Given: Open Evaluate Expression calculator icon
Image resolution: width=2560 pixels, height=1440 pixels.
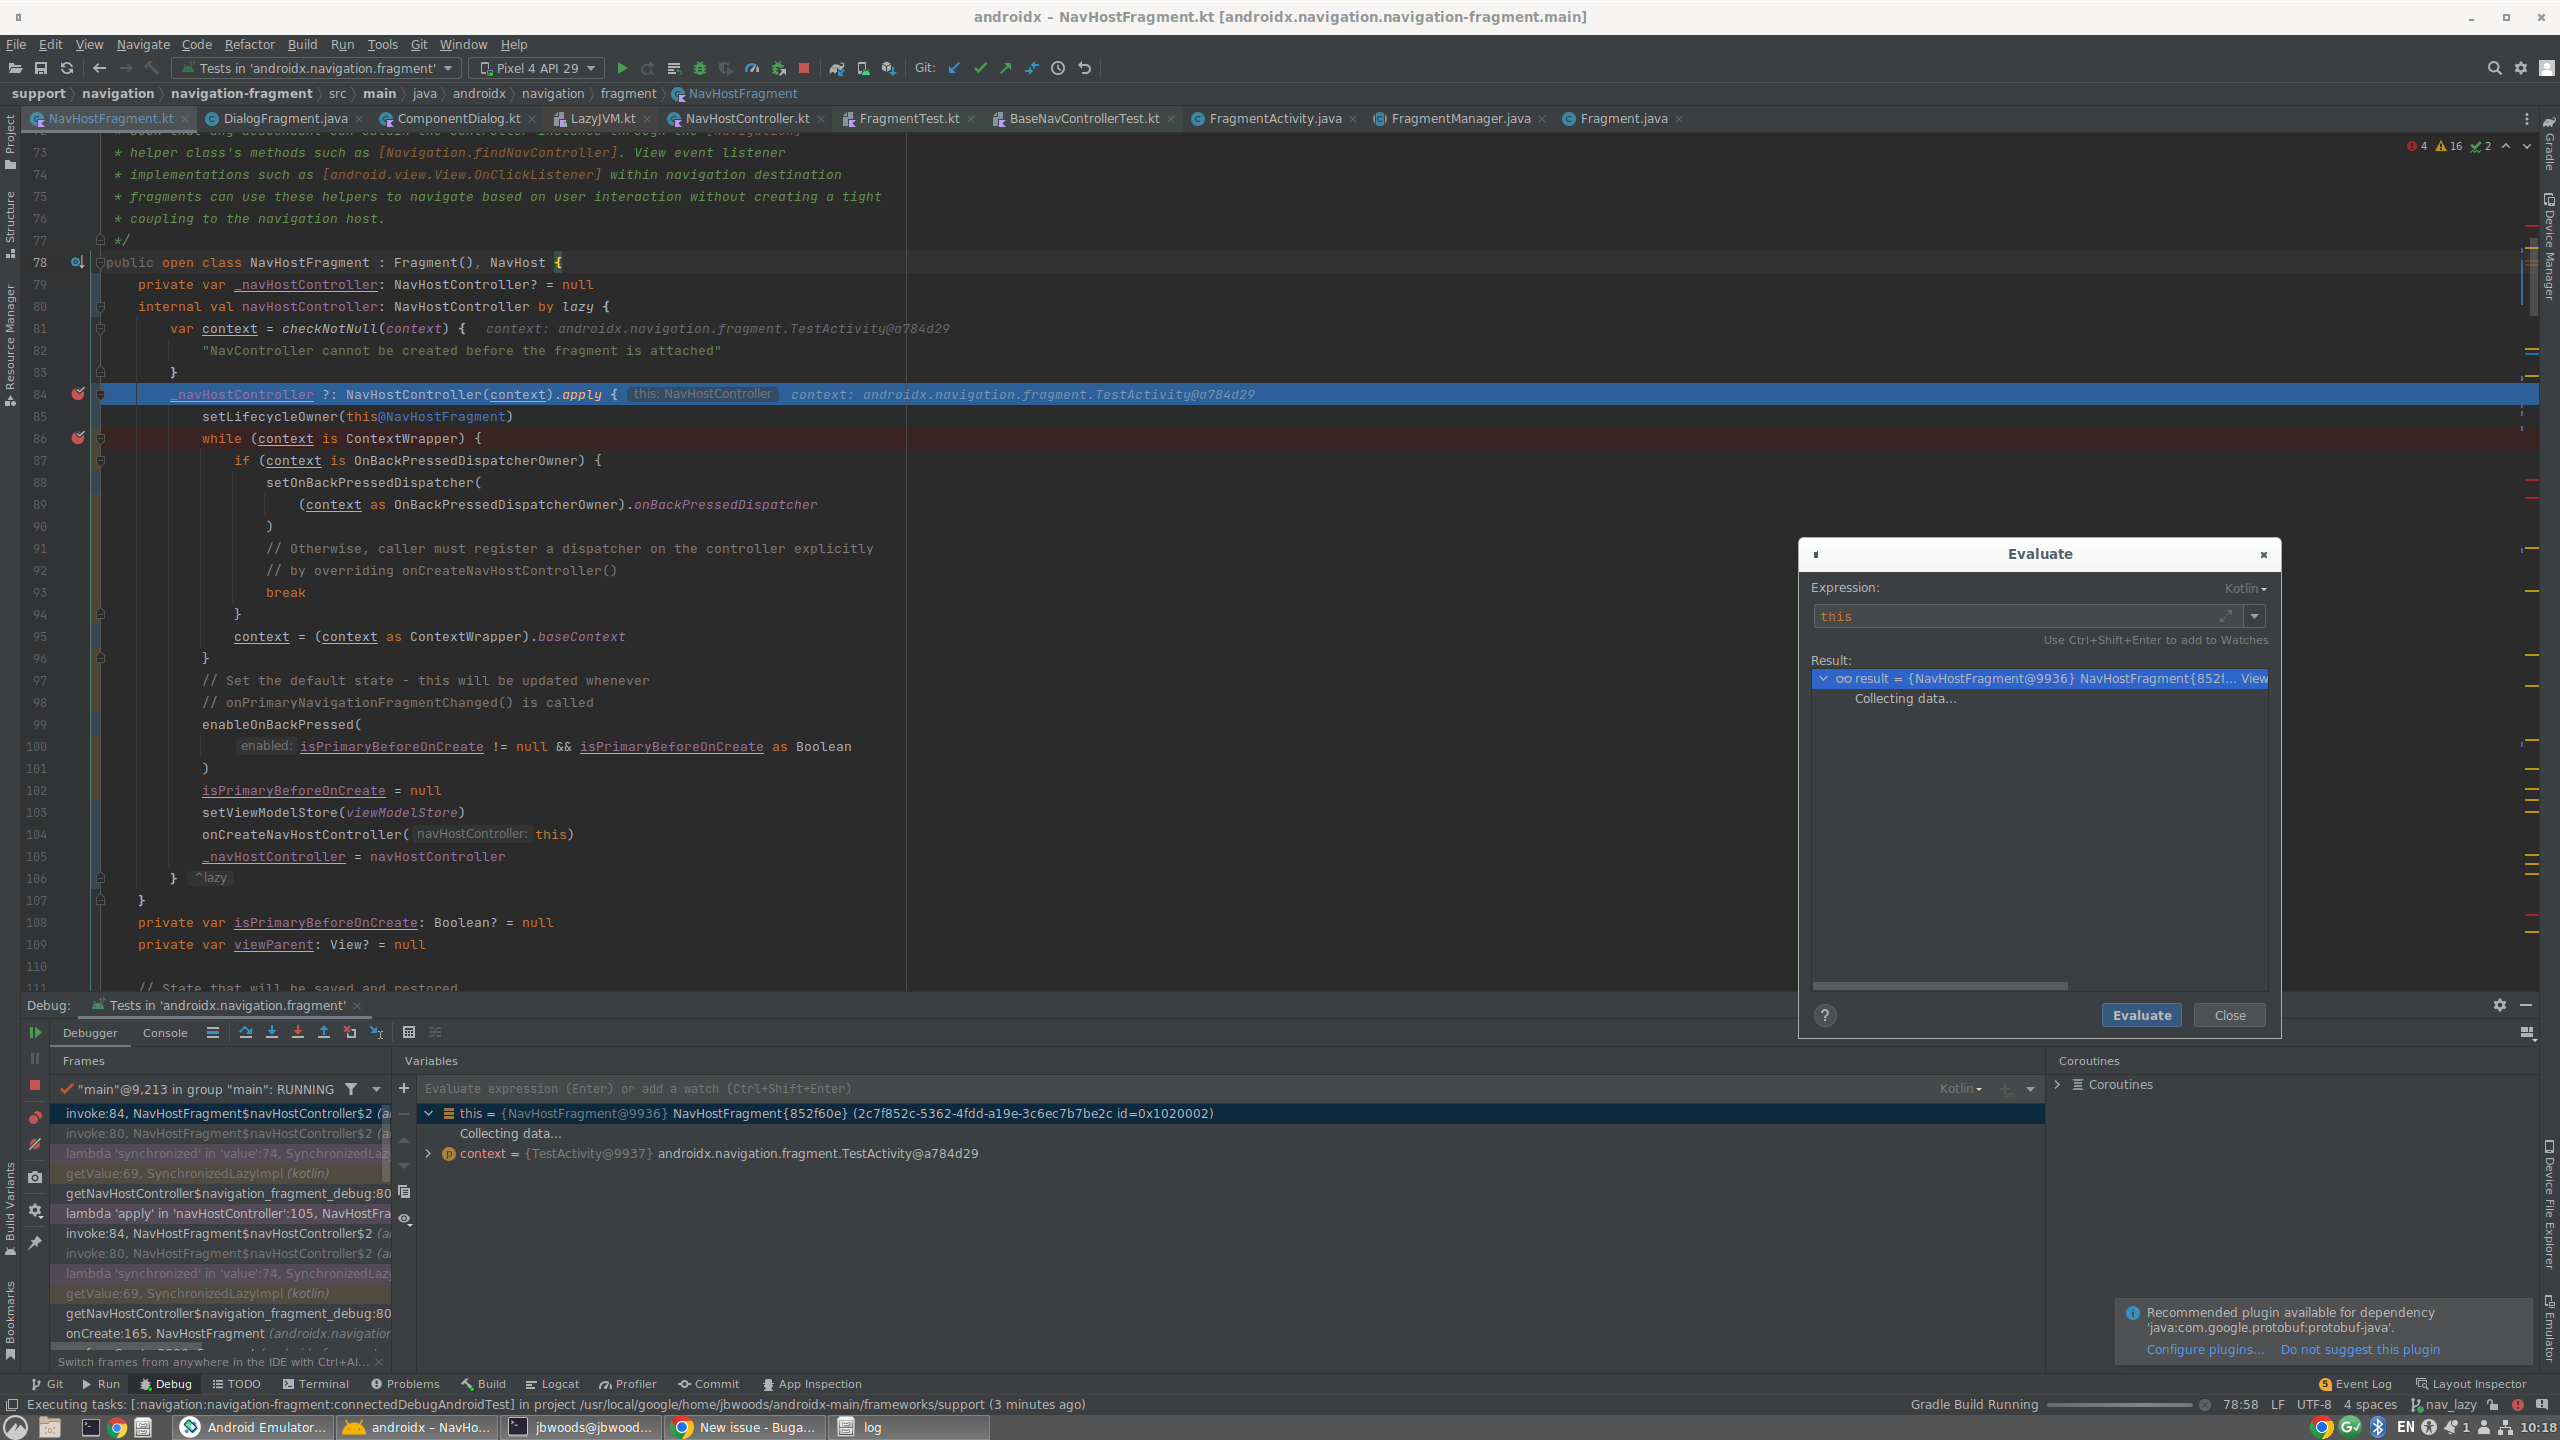Looking at the screenshot, I should (x=408, y=1032).
